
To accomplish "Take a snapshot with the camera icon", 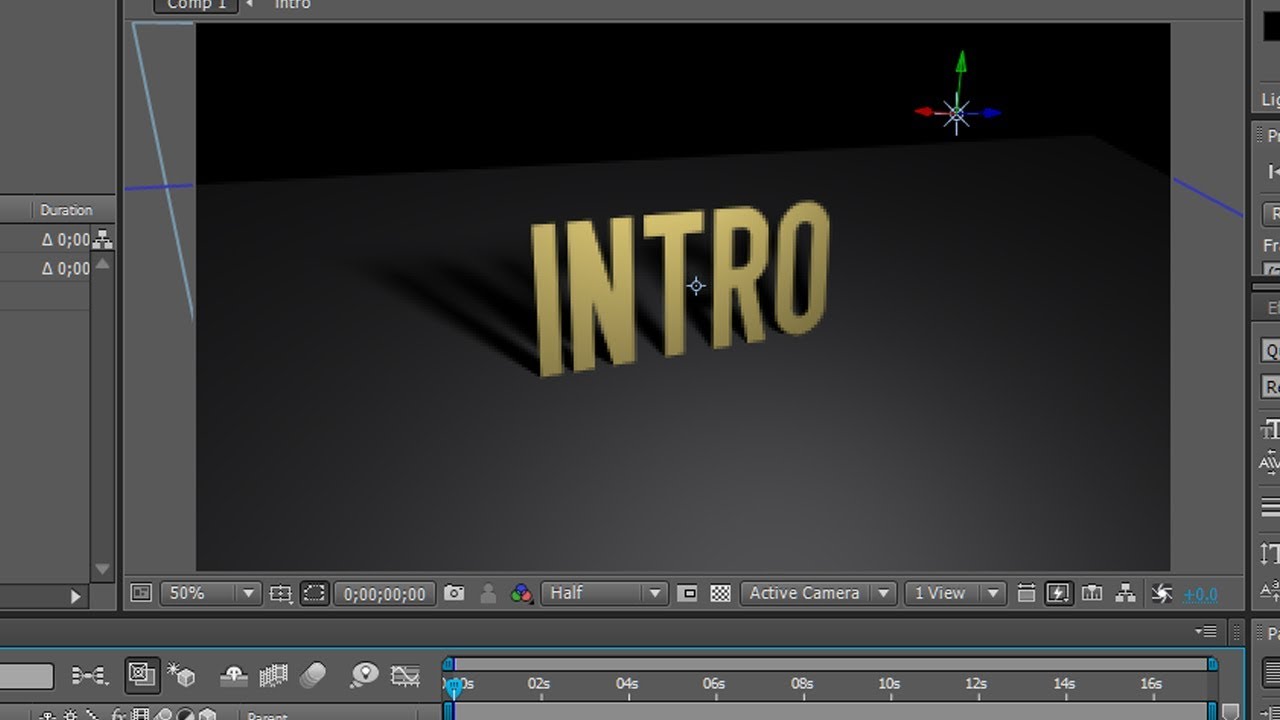I will tap(454, 593).
